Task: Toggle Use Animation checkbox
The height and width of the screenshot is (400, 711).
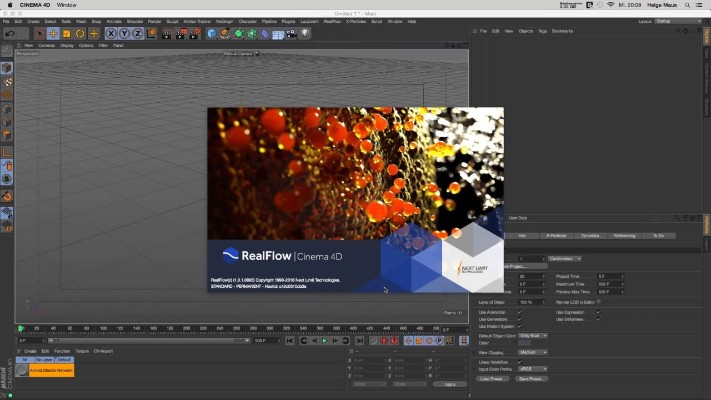Action: click(x=520, y=312)
